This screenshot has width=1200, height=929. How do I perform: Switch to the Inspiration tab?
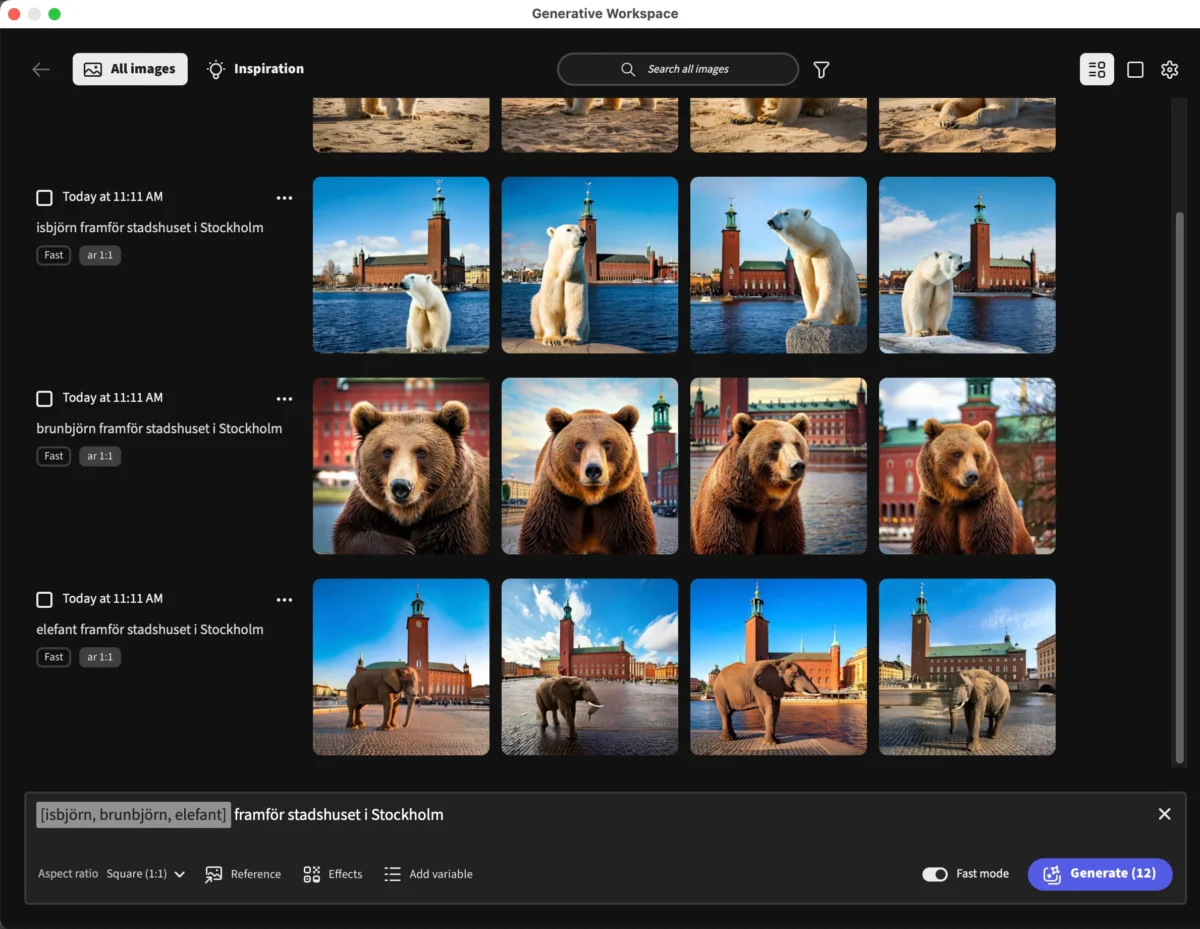[255, 69]
